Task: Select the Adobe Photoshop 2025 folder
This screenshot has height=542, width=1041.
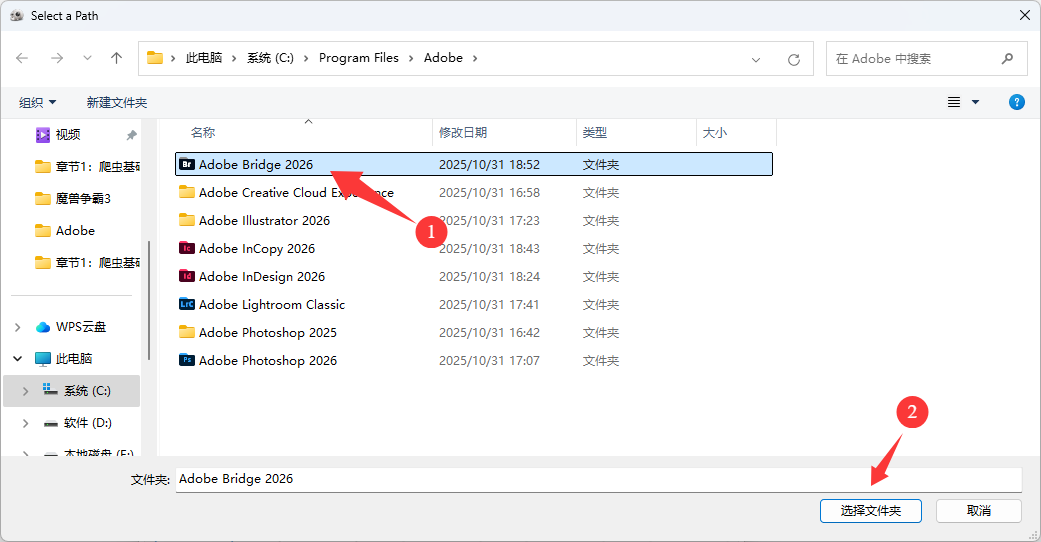Action: tap(474, 332)
